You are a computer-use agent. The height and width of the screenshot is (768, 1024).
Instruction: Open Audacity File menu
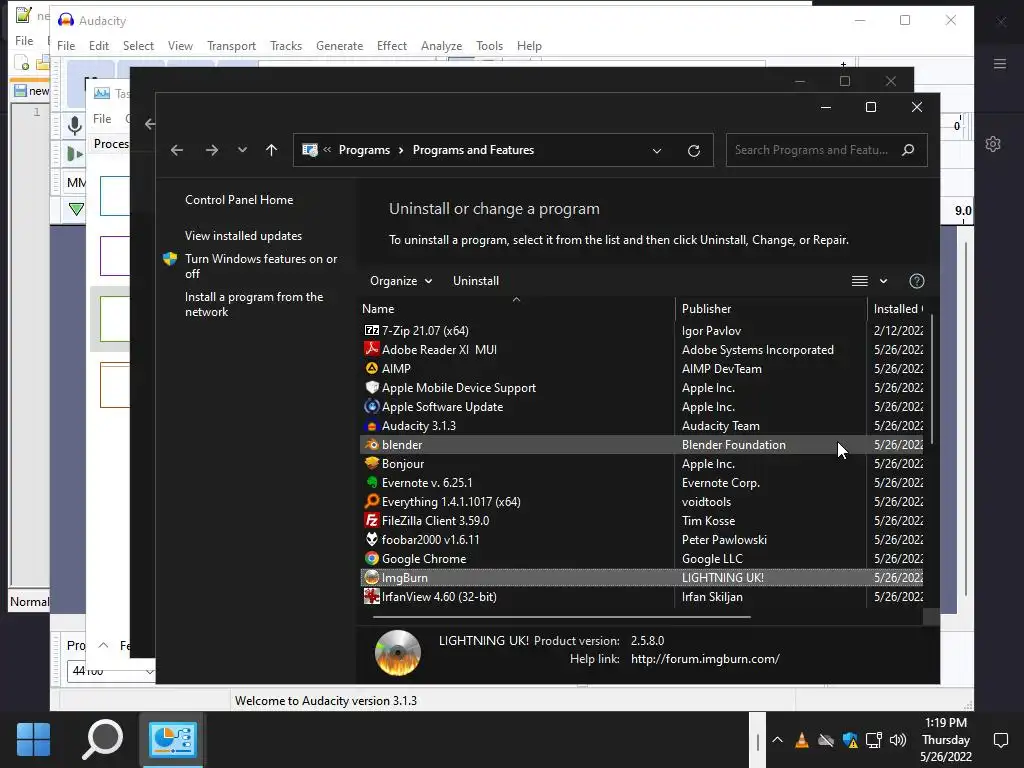[66, 46]
